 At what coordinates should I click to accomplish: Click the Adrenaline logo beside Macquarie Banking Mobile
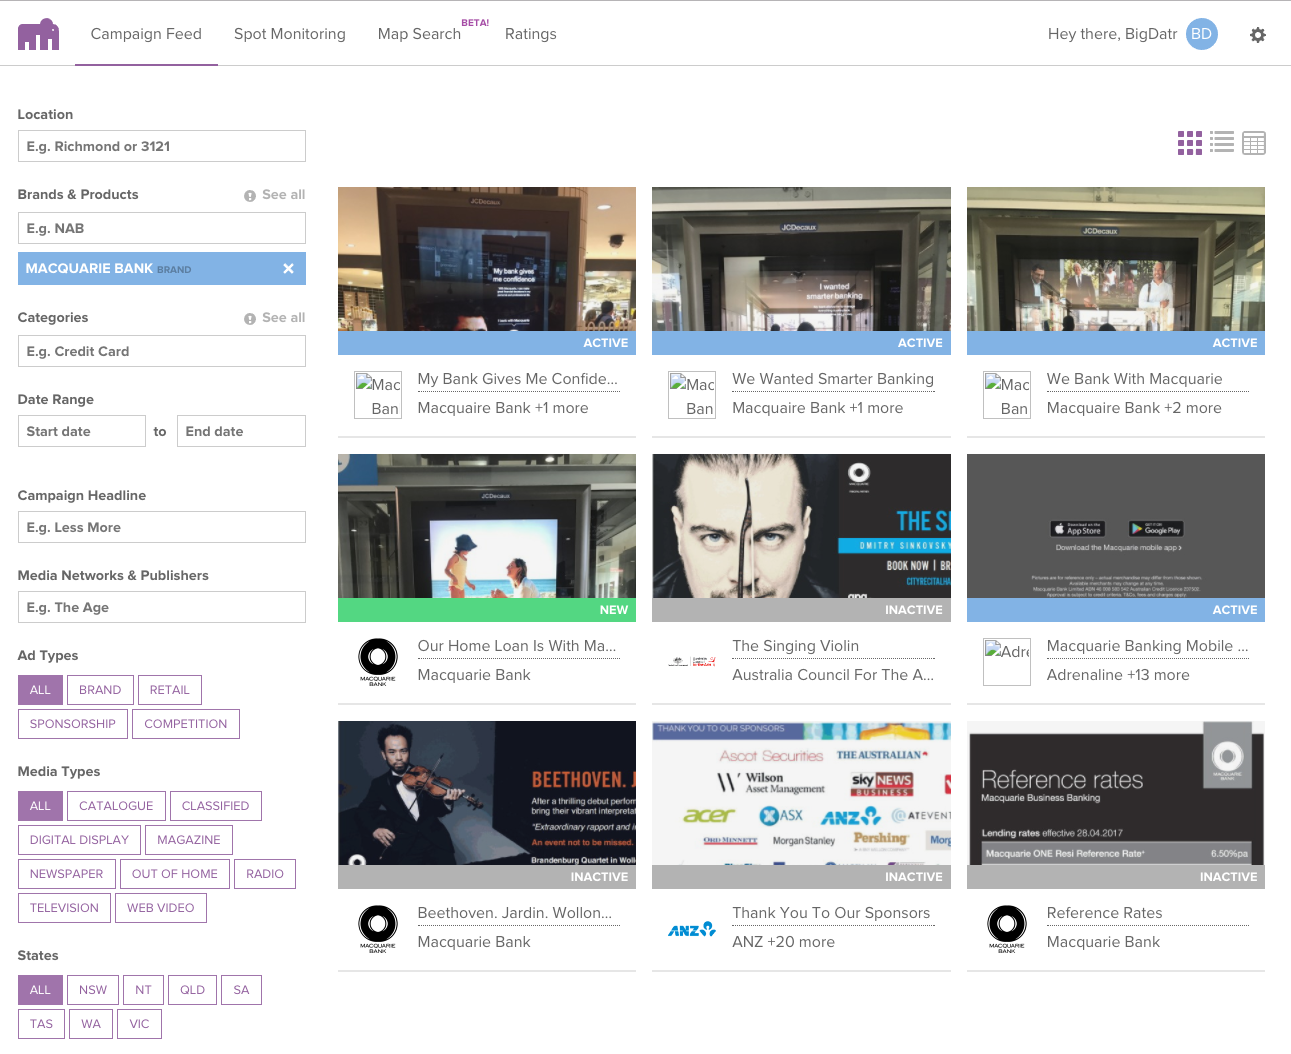click(1007, 662)
